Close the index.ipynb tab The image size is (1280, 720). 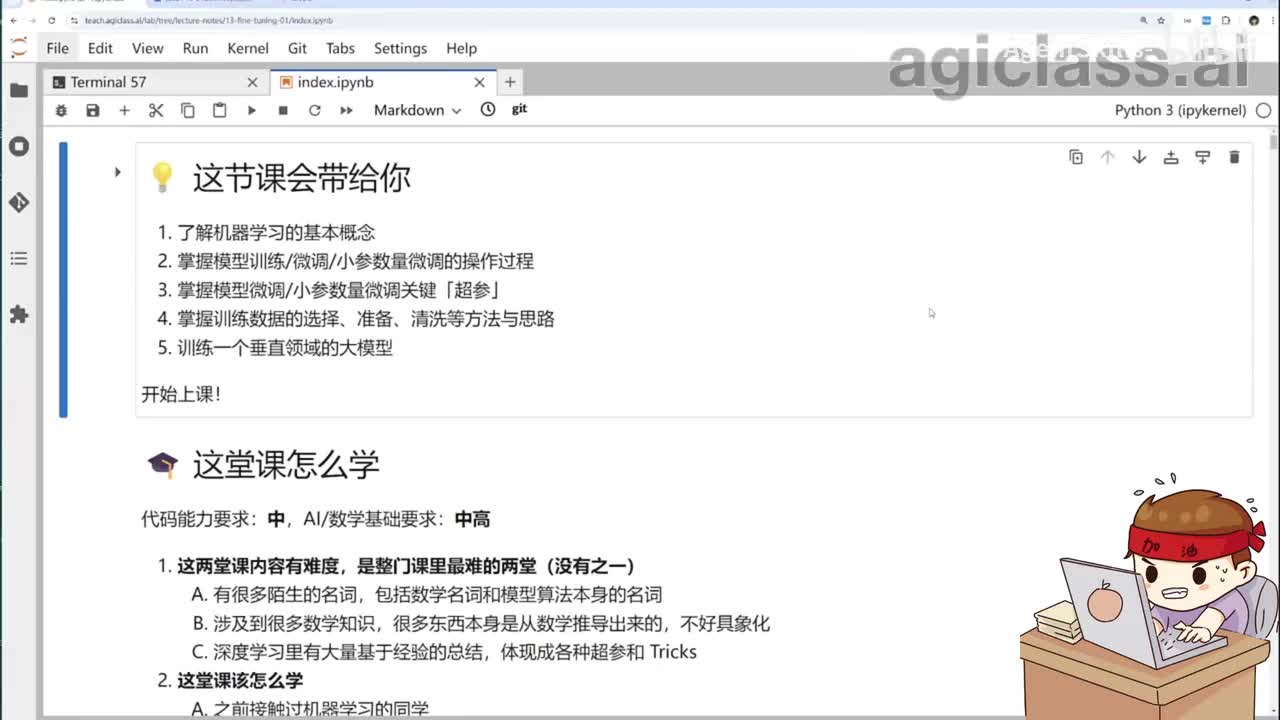[479, 82]
